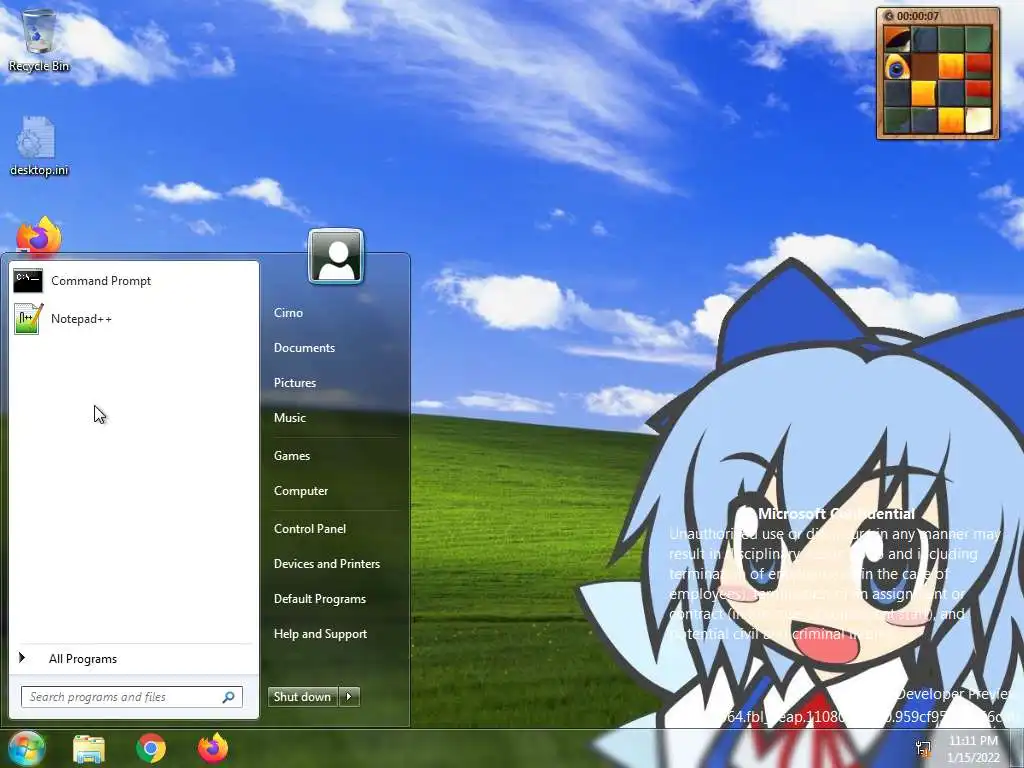The height and width of the screenshot is (768, 1024).
Task: Open Control Panel
Action: pos(310,529)
